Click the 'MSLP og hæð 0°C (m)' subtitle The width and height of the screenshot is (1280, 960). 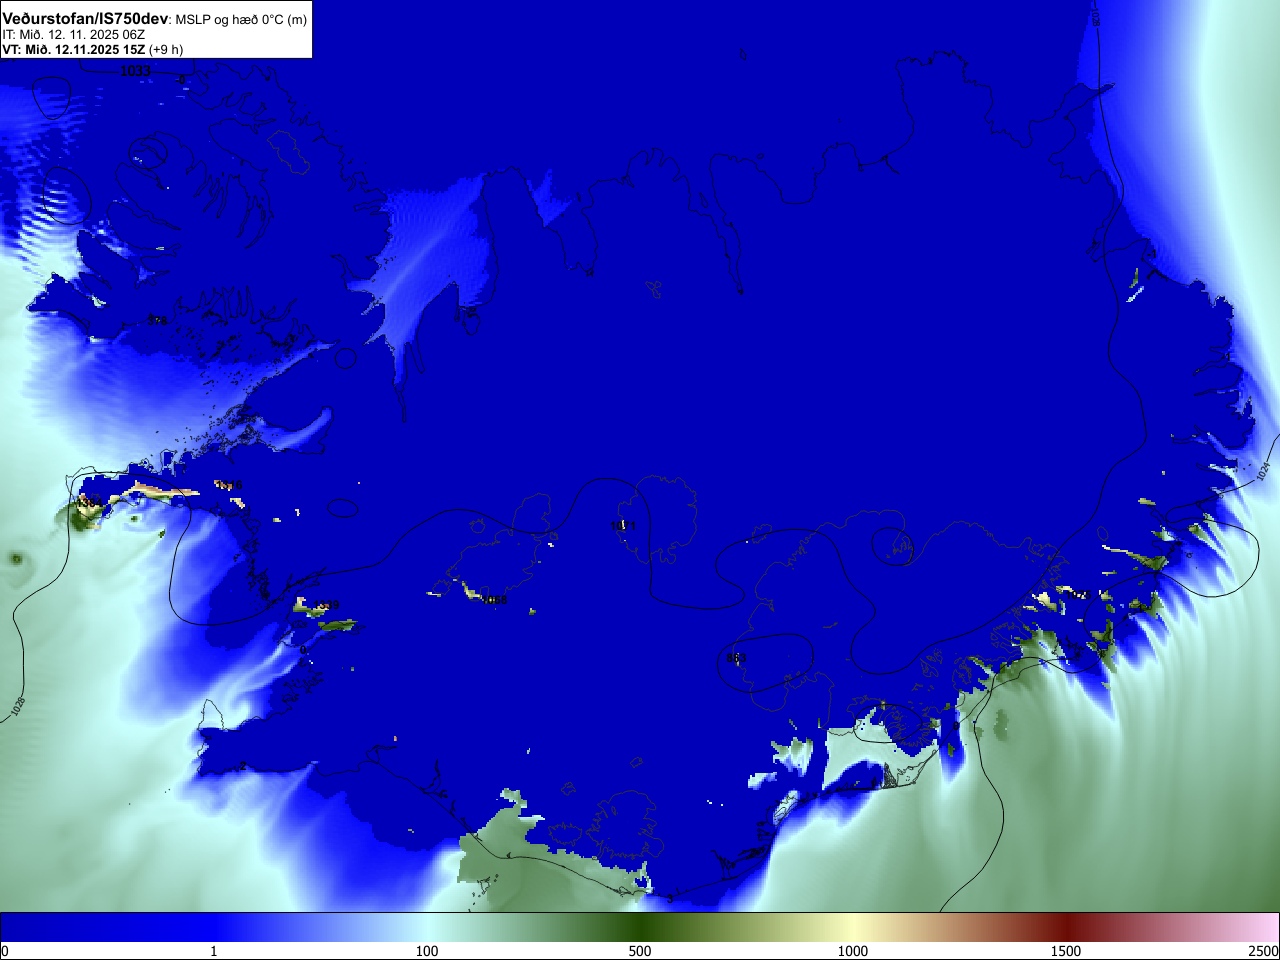point(241,20)
